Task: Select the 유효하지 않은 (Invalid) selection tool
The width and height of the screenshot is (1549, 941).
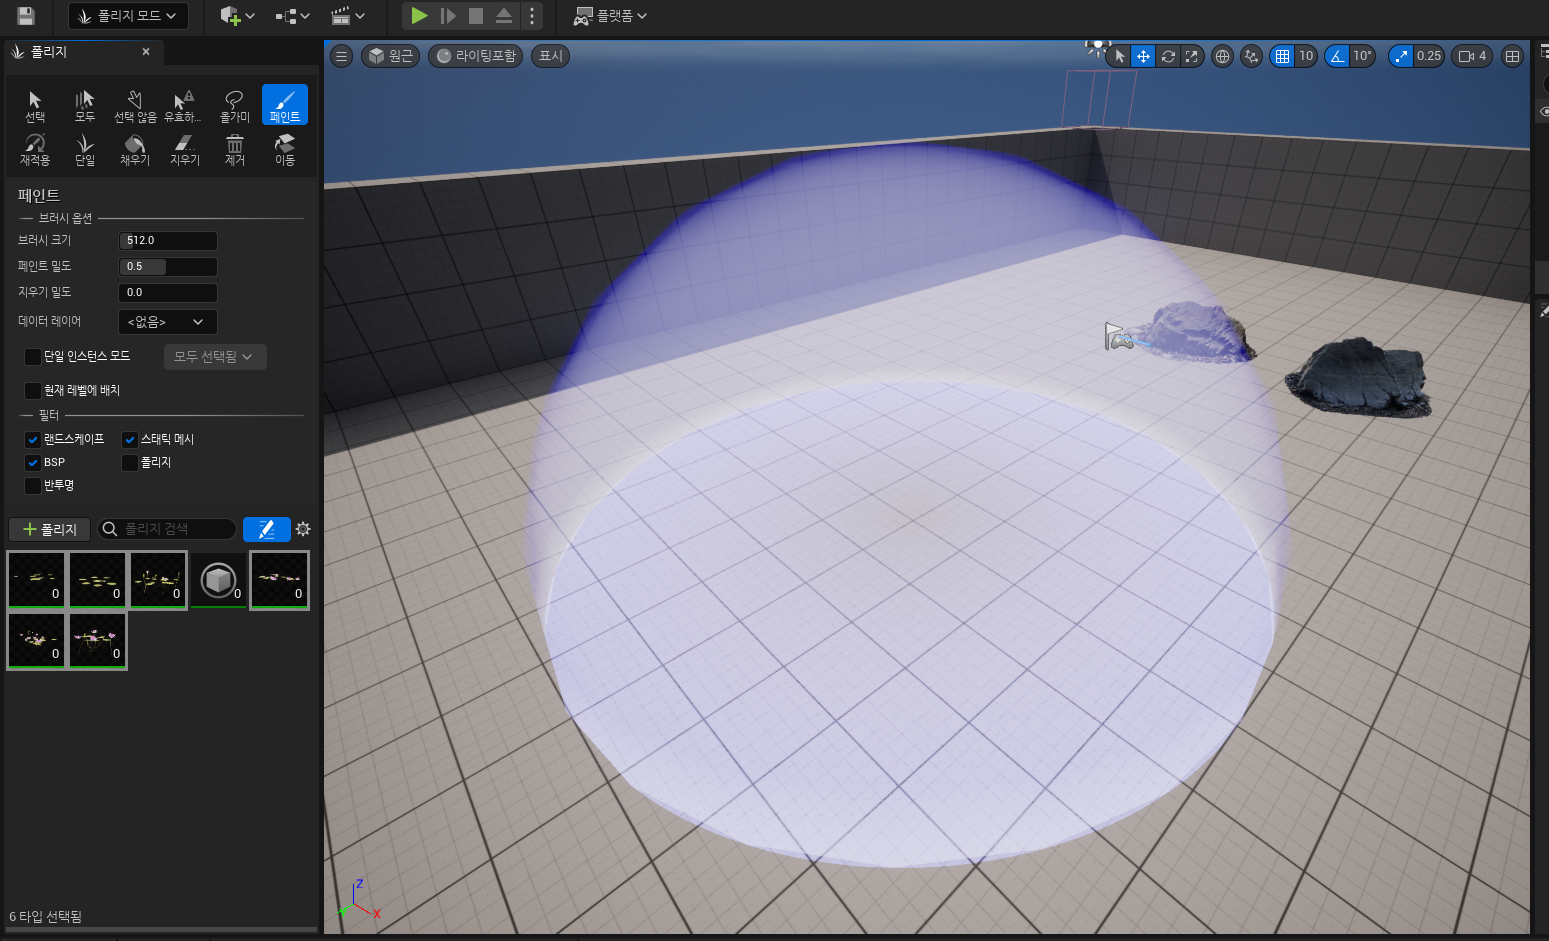Action: pyautogui.click(x=184, y=106)
